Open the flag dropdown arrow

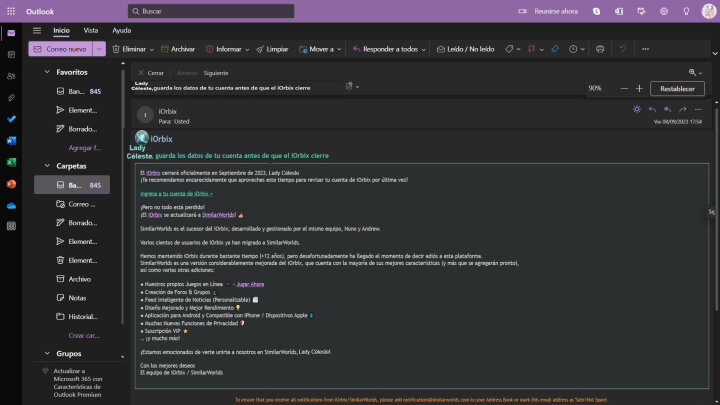tap(541, 50)
